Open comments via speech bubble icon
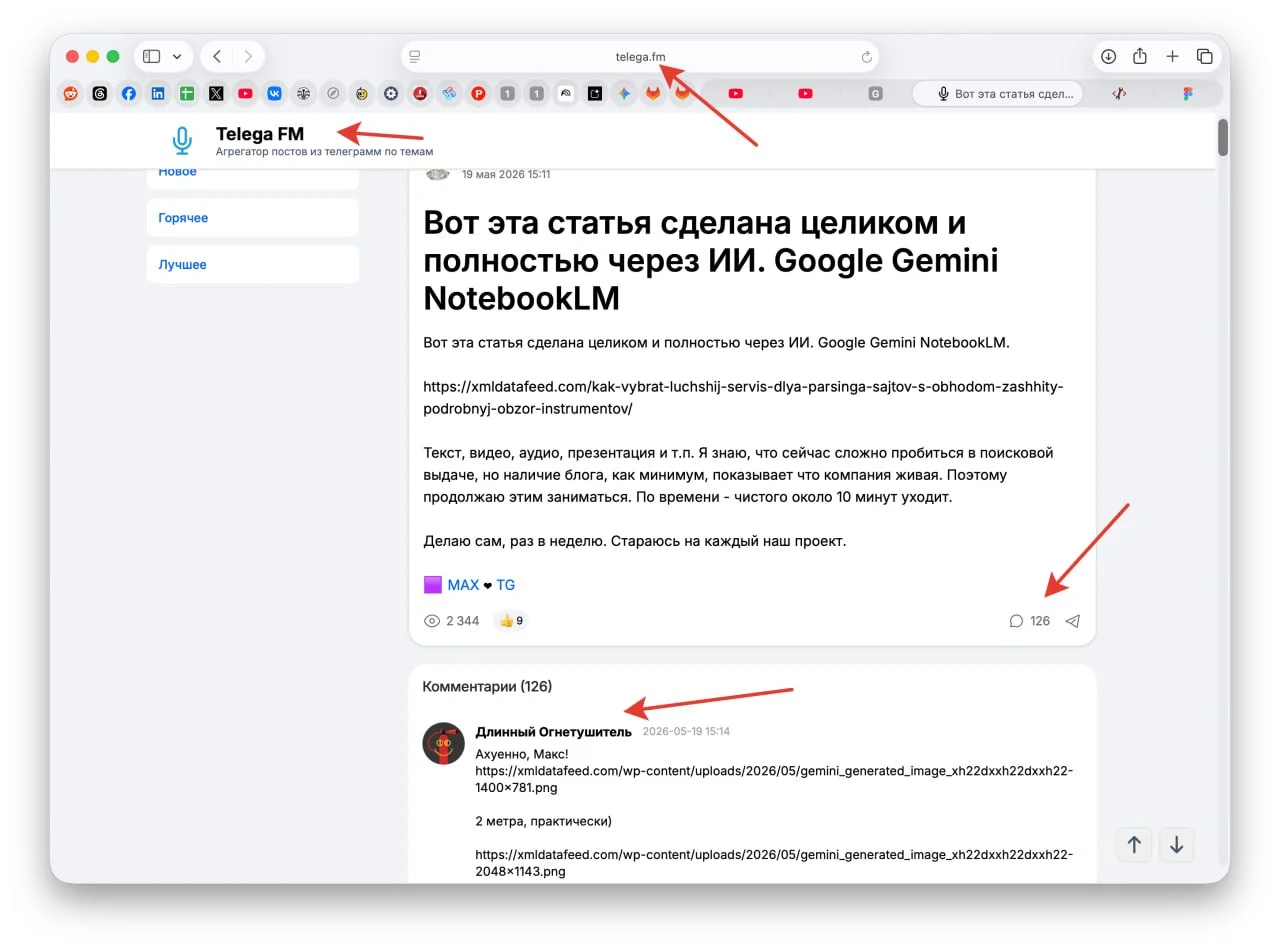Viewport: 1280px width, 949px height. pyautogui.click(x=1016, y=621)
